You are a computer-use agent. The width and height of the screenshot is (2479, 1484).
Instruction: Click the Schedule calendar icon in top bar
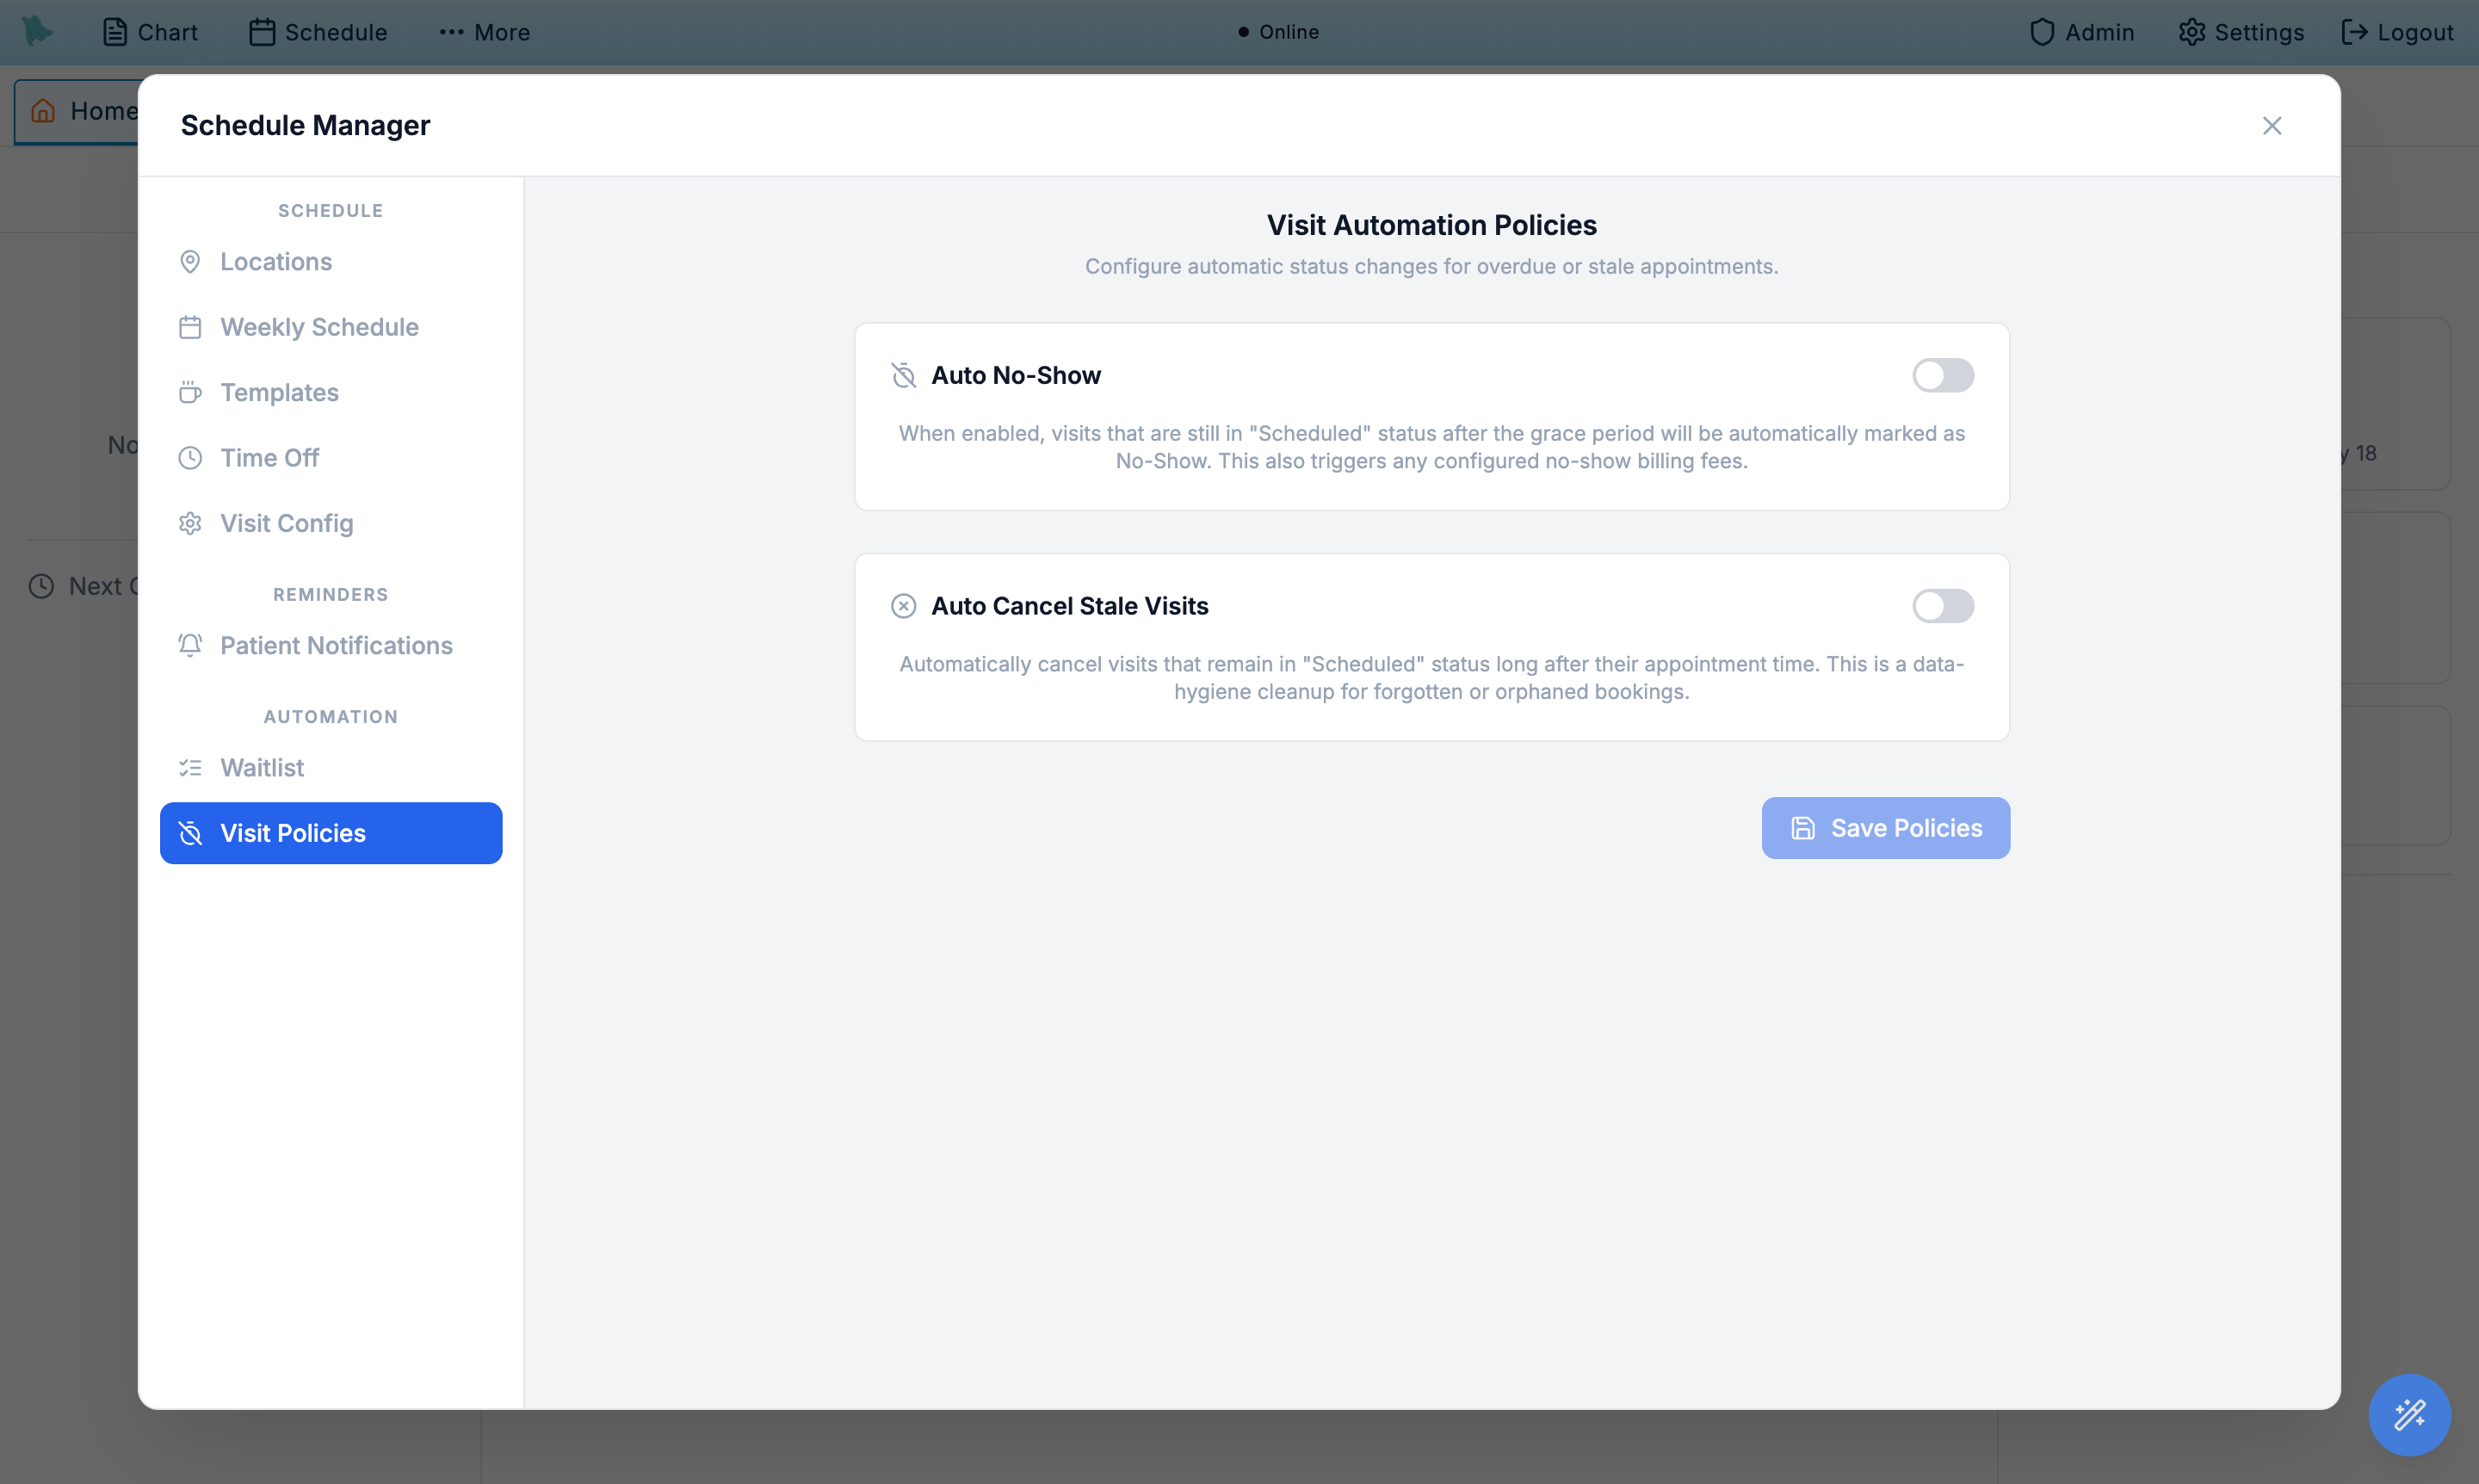(x=262, y=32)
